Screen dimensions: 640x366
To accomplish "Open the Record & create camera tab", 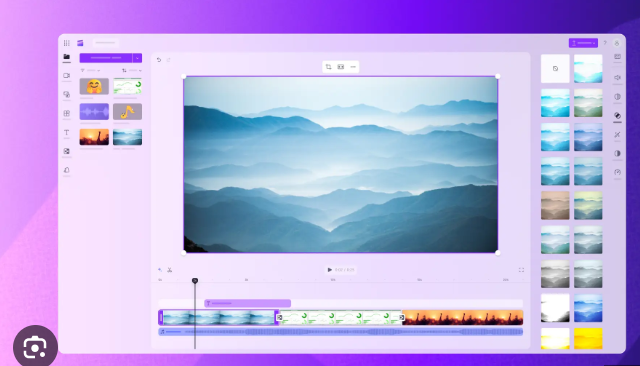I will tap(67, 75).
